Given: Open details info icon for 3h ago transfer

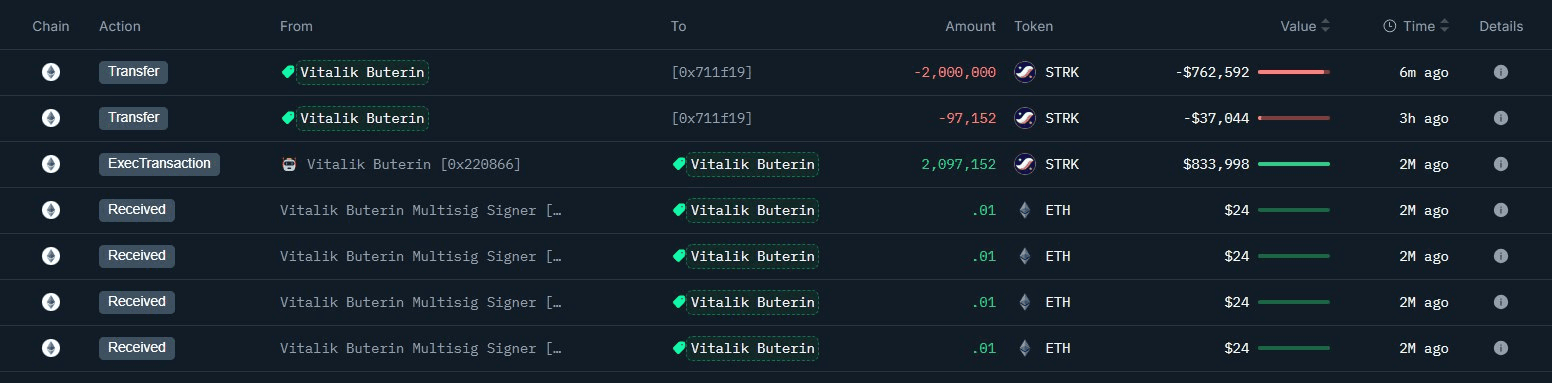Looking at the screenshot, I should 1500,118.
